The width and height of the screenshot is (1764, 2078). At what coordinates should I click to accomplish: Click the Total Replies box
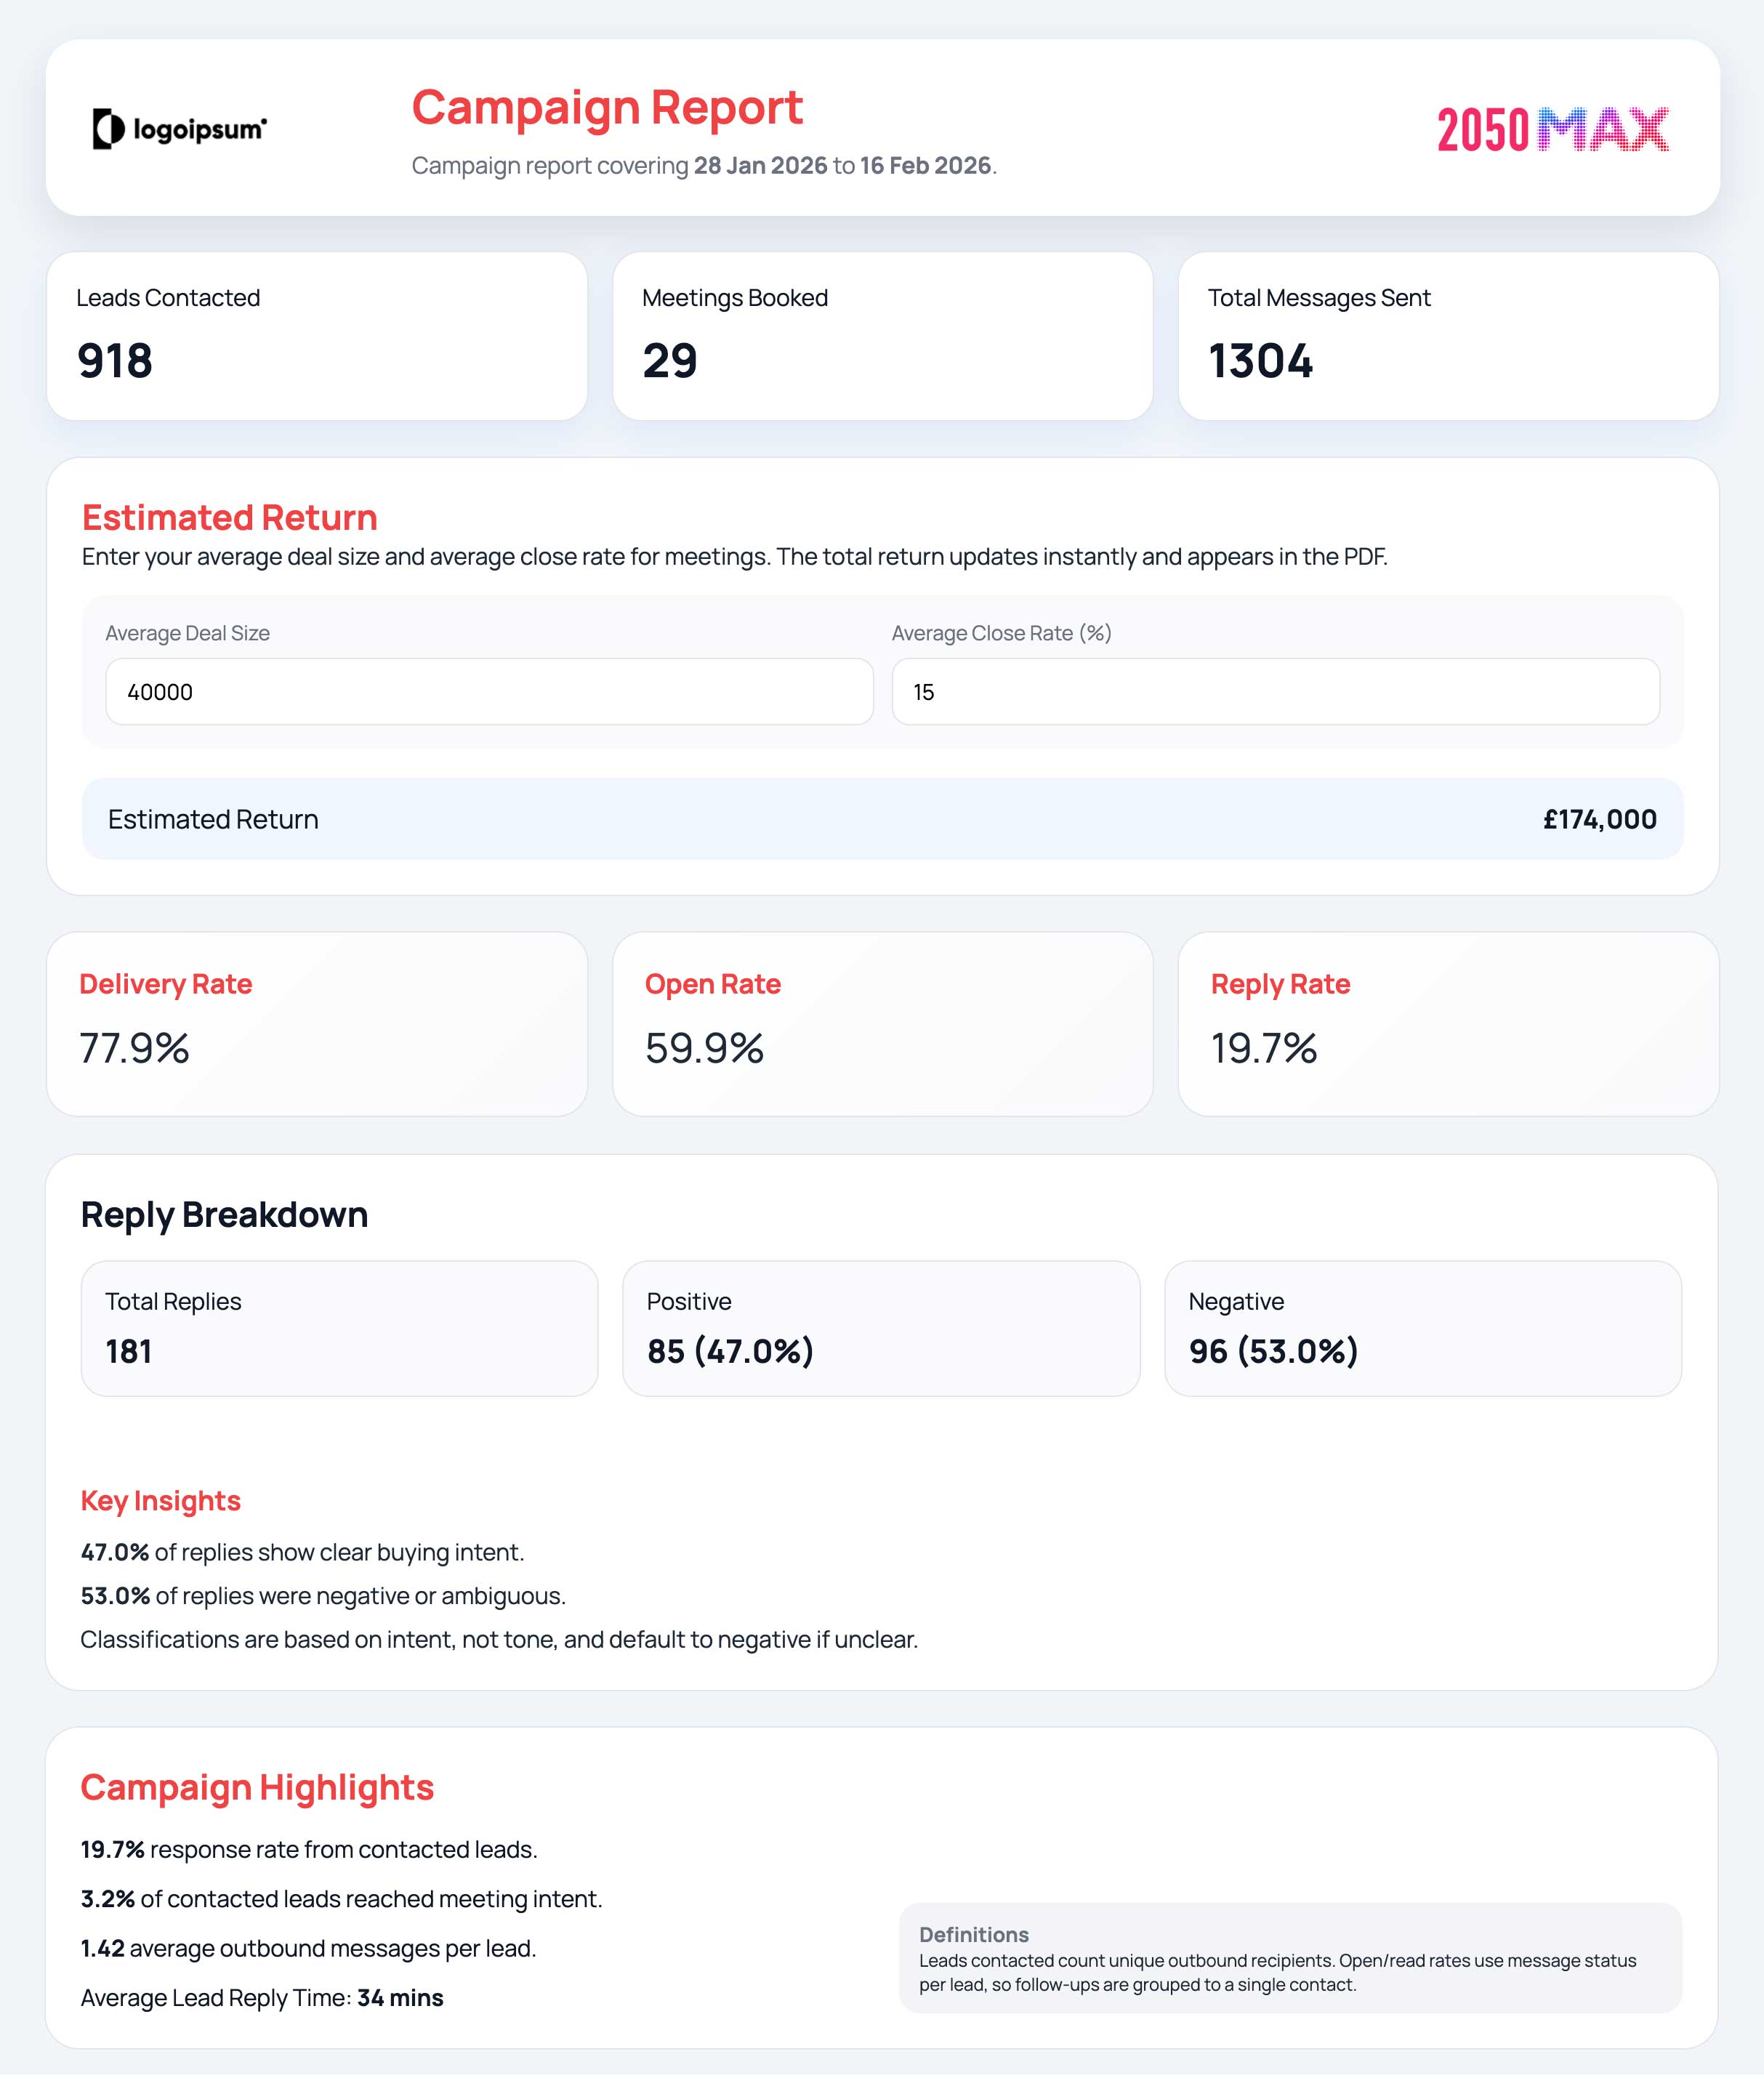(x=339, y=1328)
